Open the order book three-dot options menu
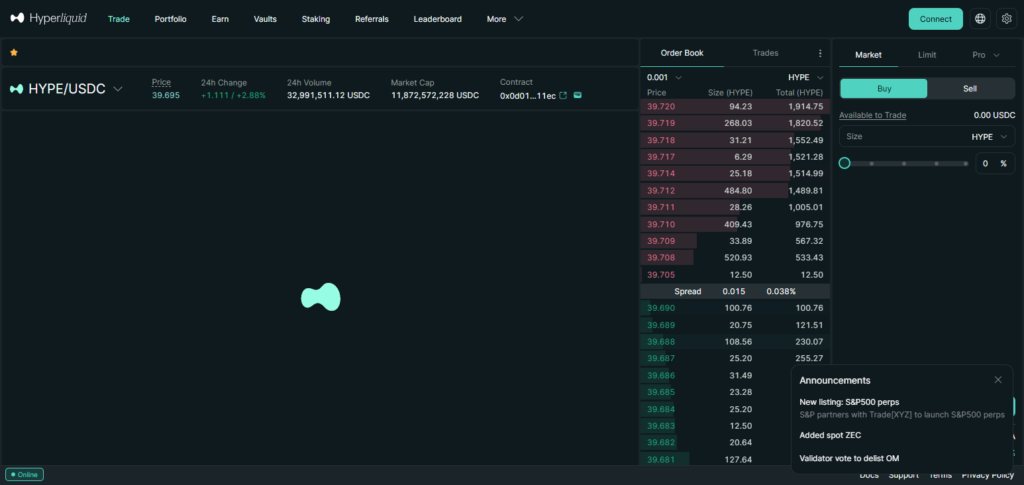The image size is (1024, 485). coord(820,53)
